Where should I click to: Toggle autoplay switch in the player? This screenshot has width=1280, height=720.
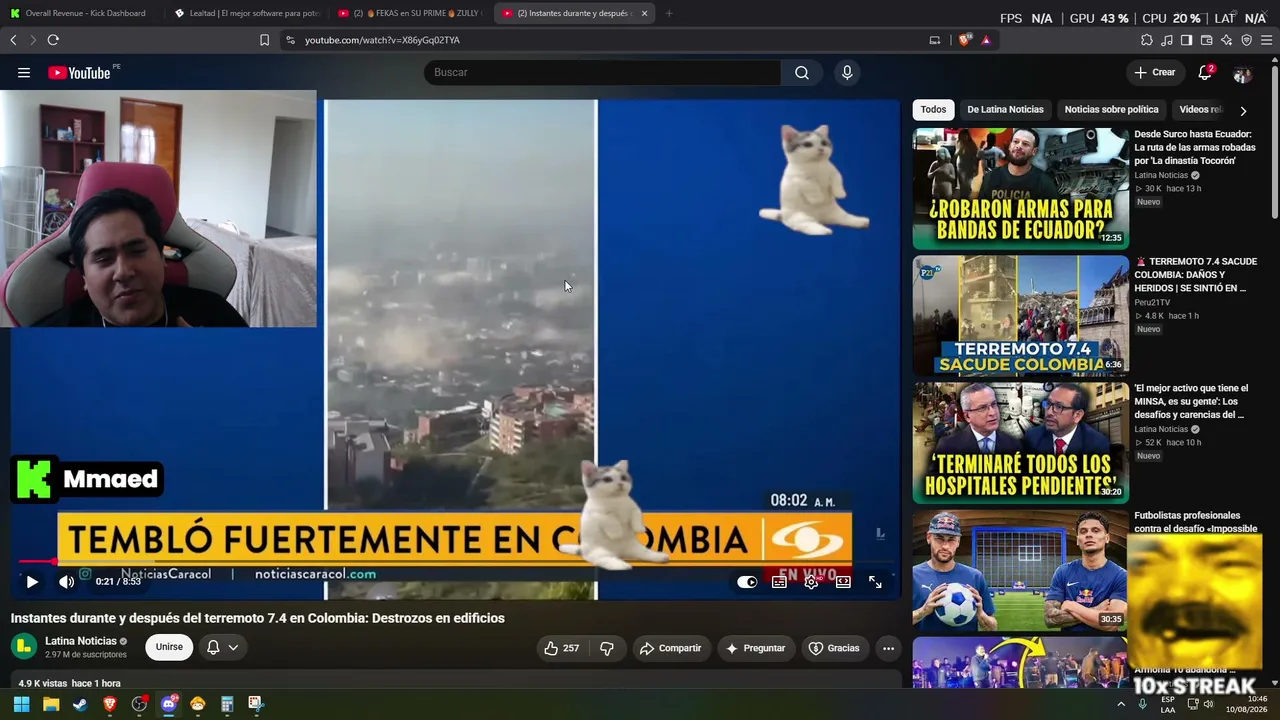[747, 582]
